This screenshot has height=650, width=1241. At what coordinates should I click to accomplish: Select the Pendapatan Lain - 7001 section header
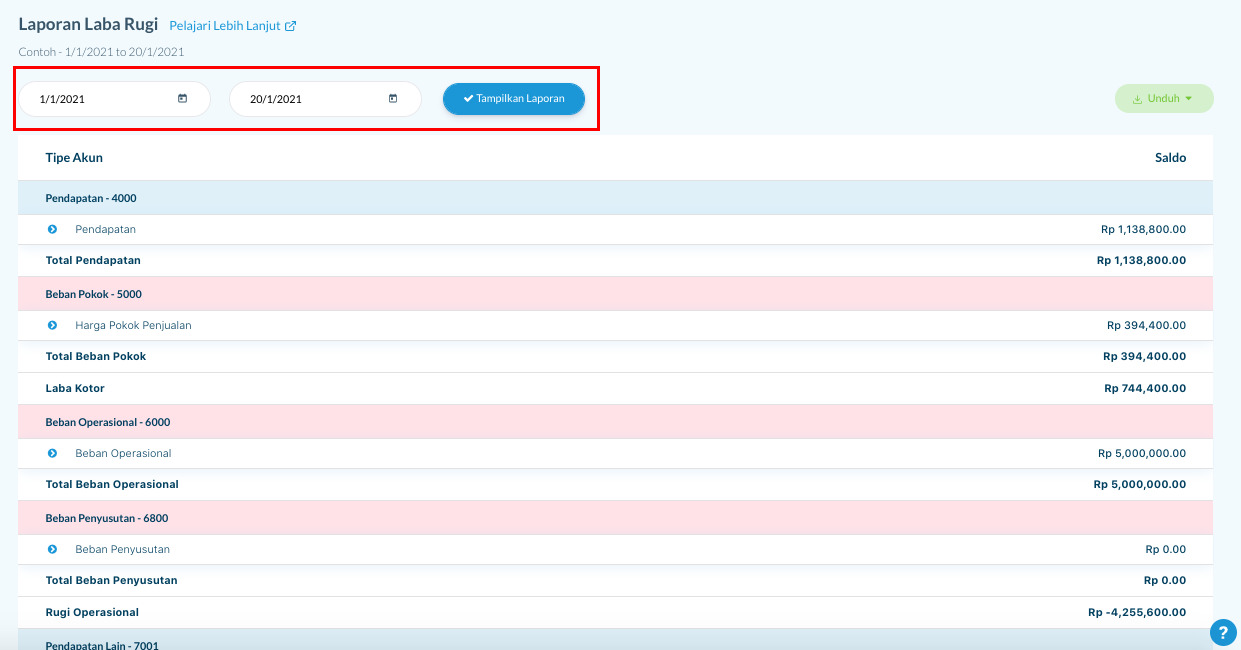pyautogui.click(x=615, y=641)
